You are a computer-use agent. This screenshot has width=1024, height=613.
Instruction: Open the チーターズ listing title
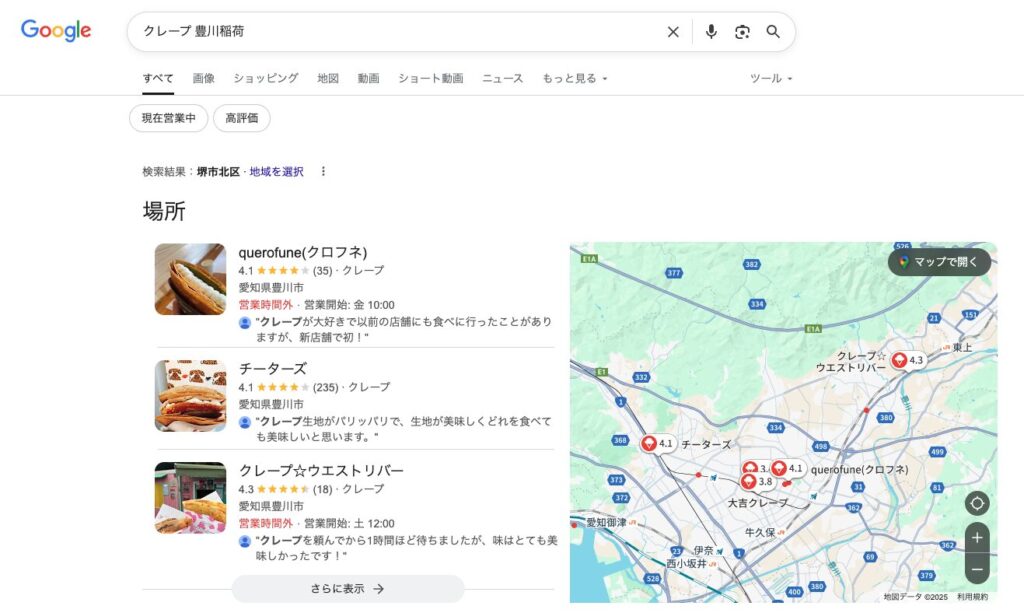pyautogui.click(x=272, y=369)
